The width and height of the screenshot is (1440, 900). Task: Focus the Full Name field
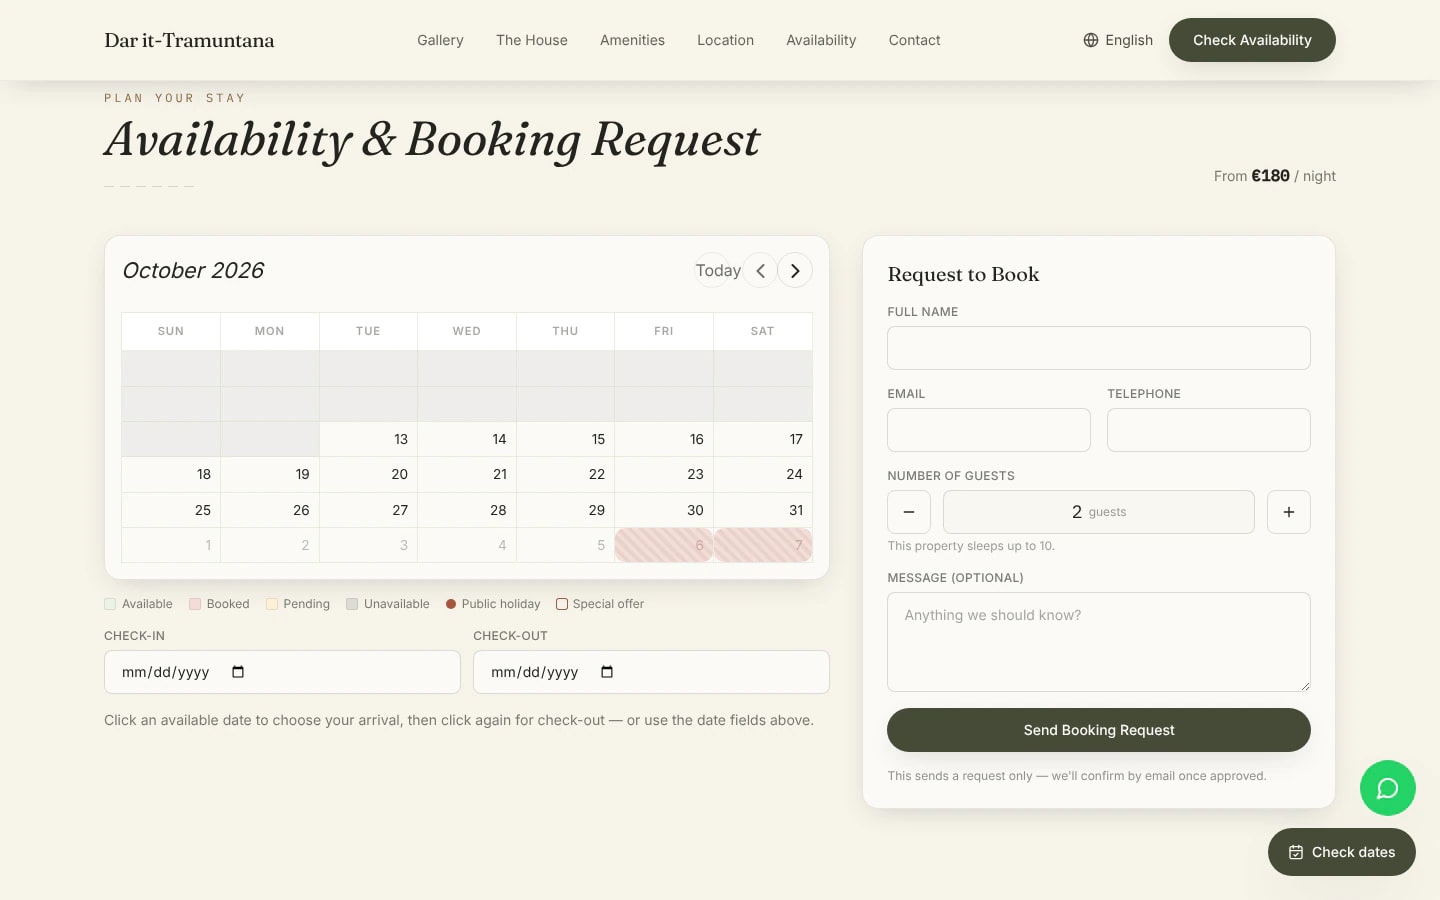click(x=1099, y=348)
